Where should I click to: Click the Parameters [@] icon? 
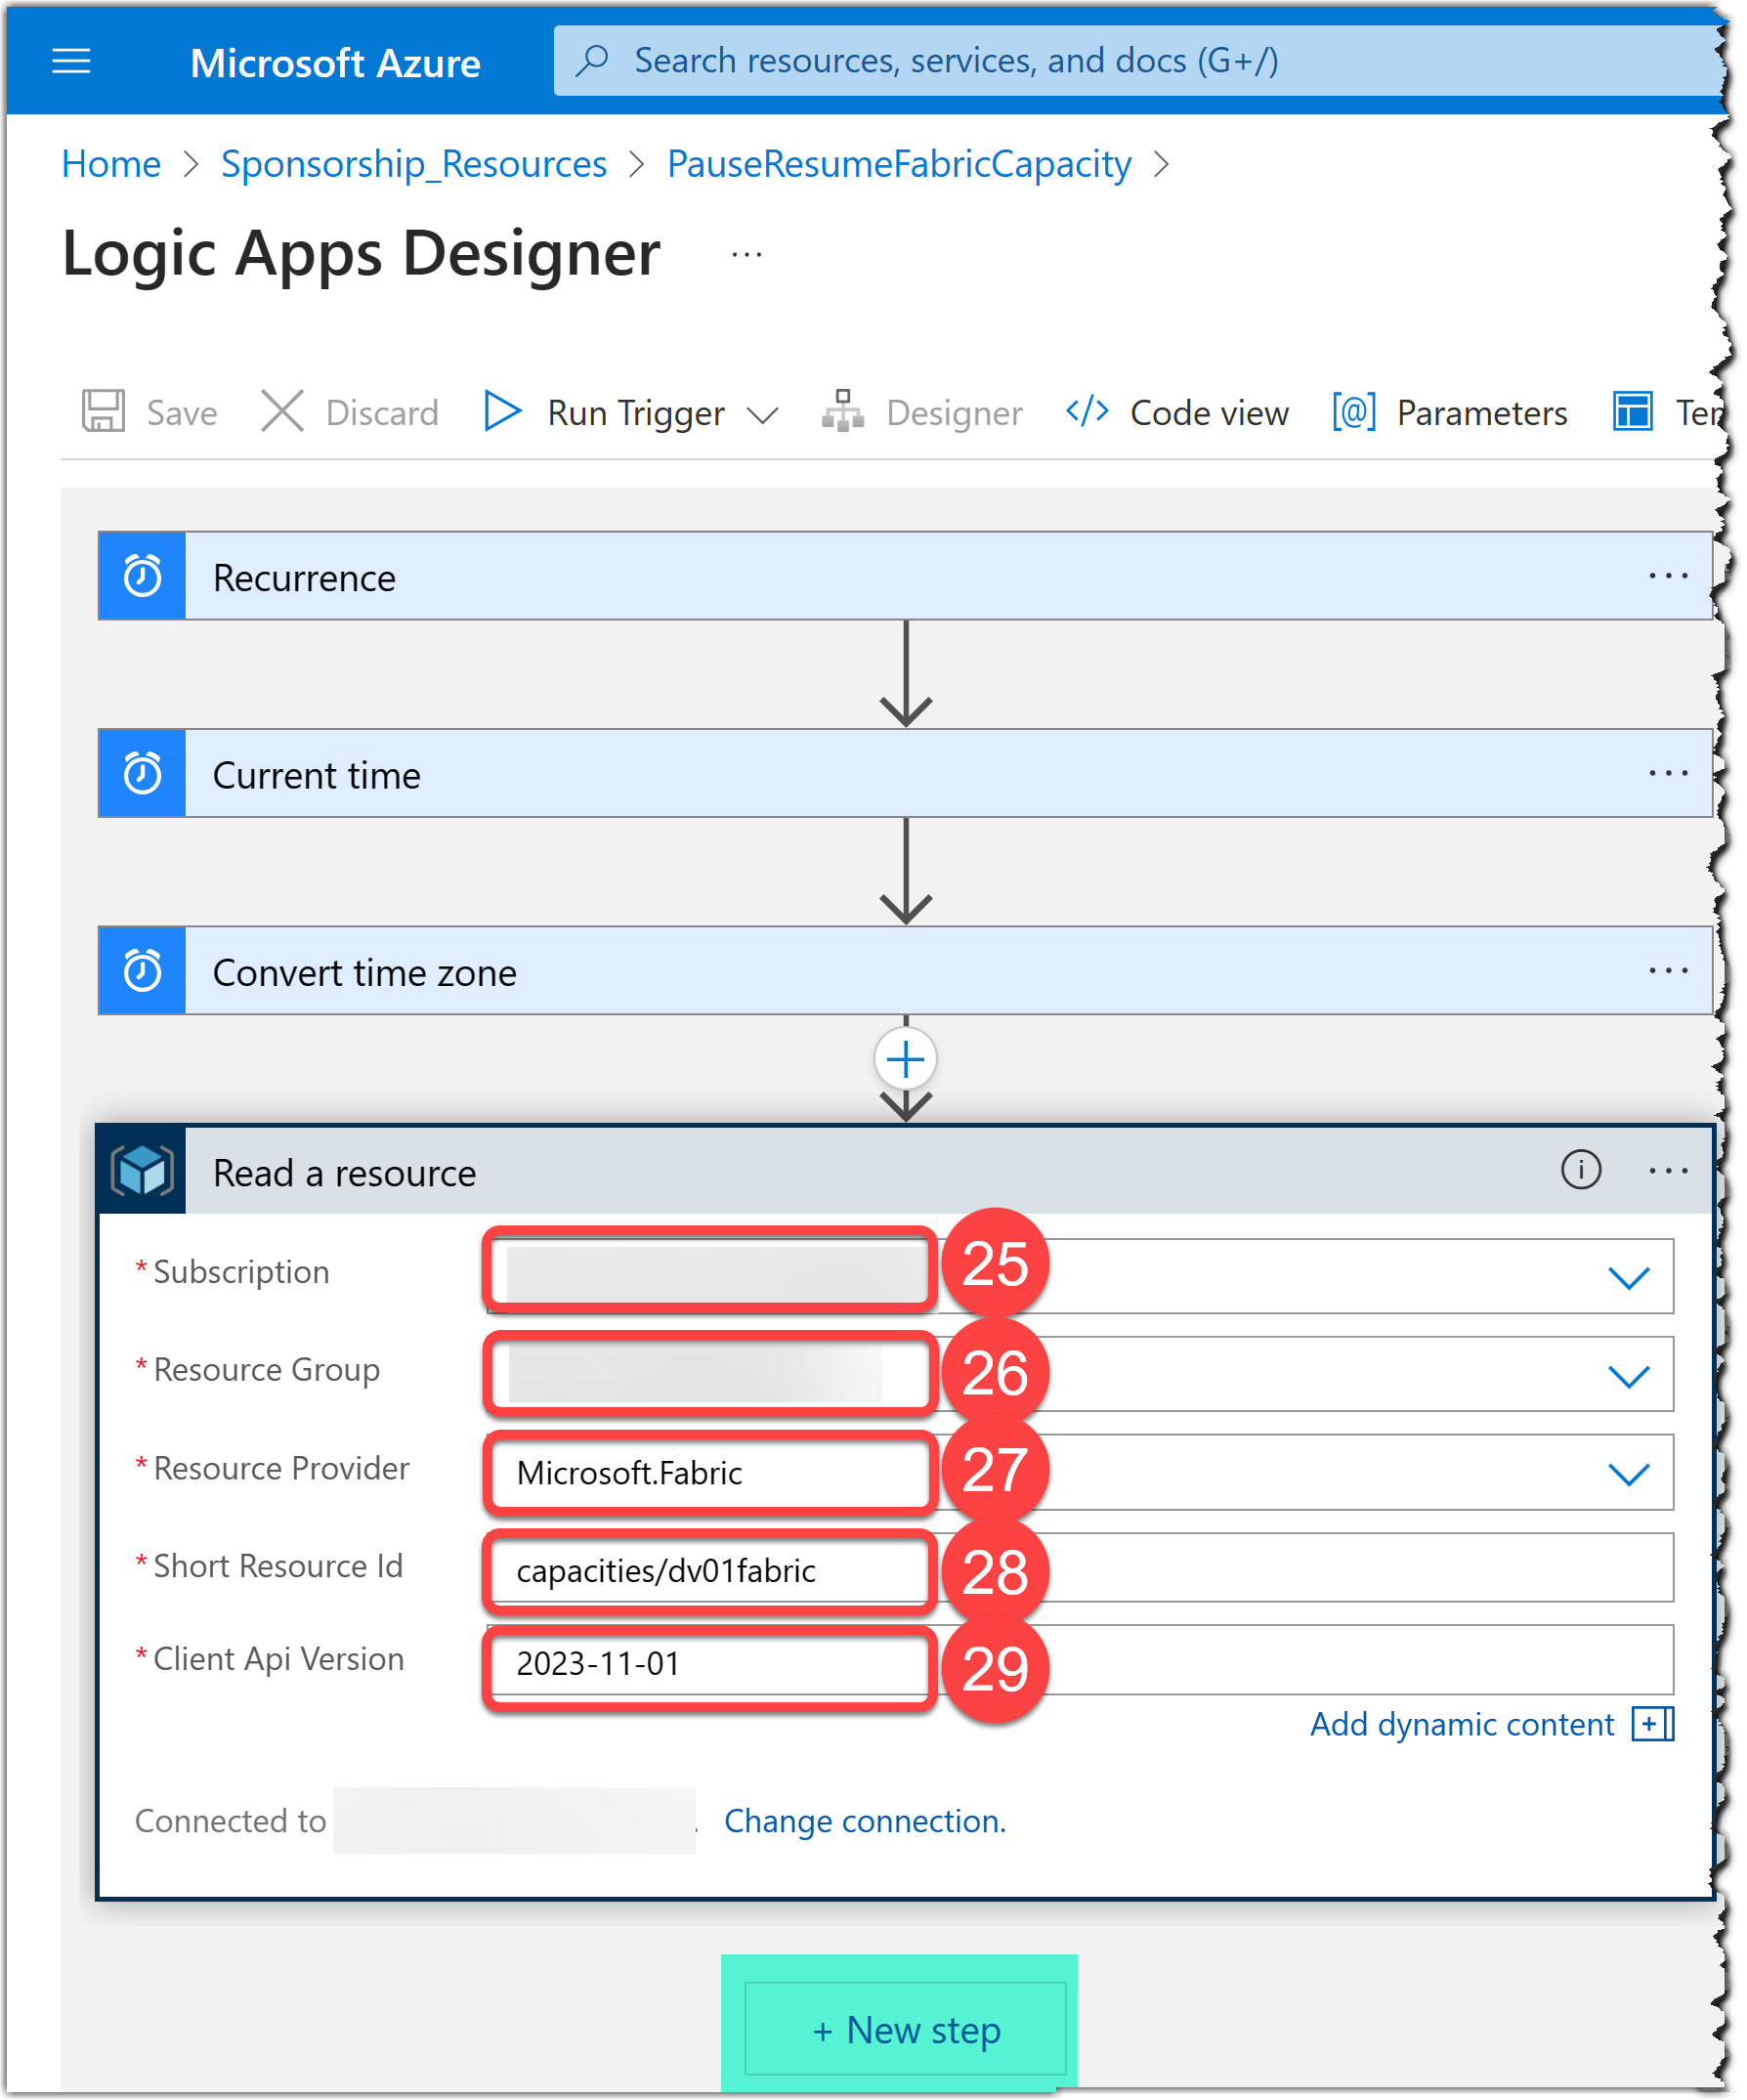1354,411
